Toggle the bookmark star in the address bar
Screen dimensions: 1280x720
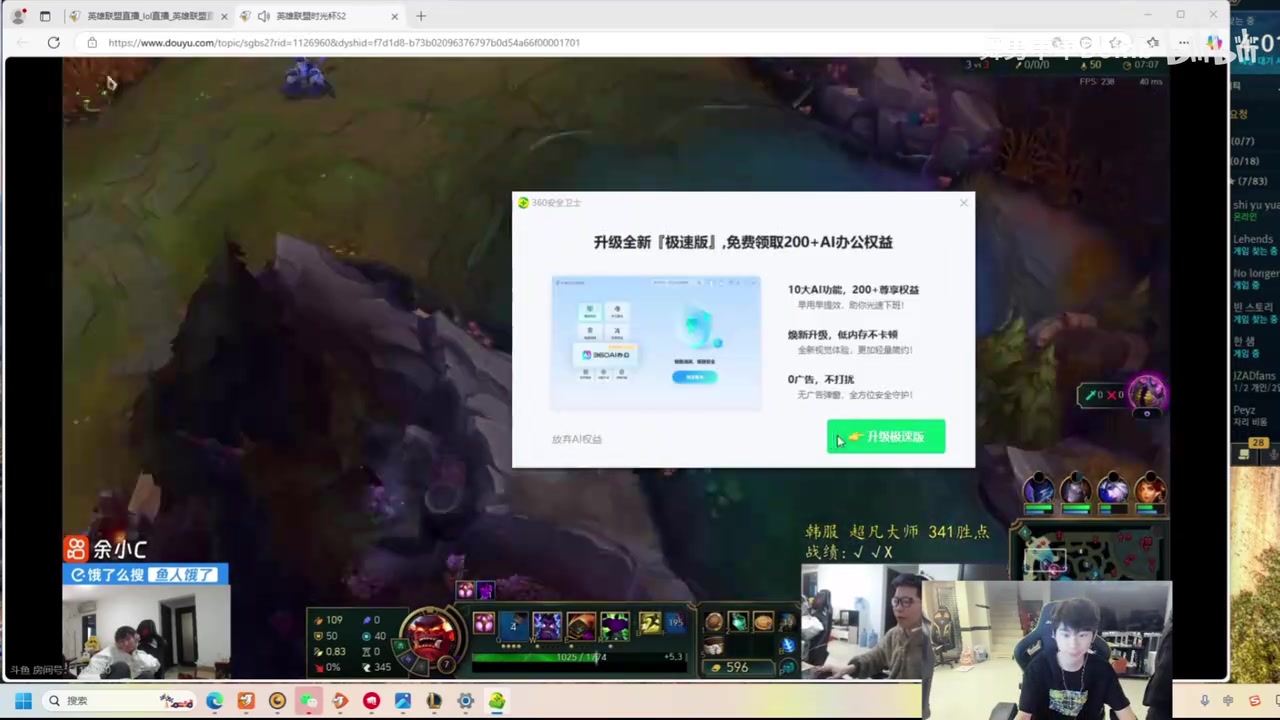click(1115, 42)
